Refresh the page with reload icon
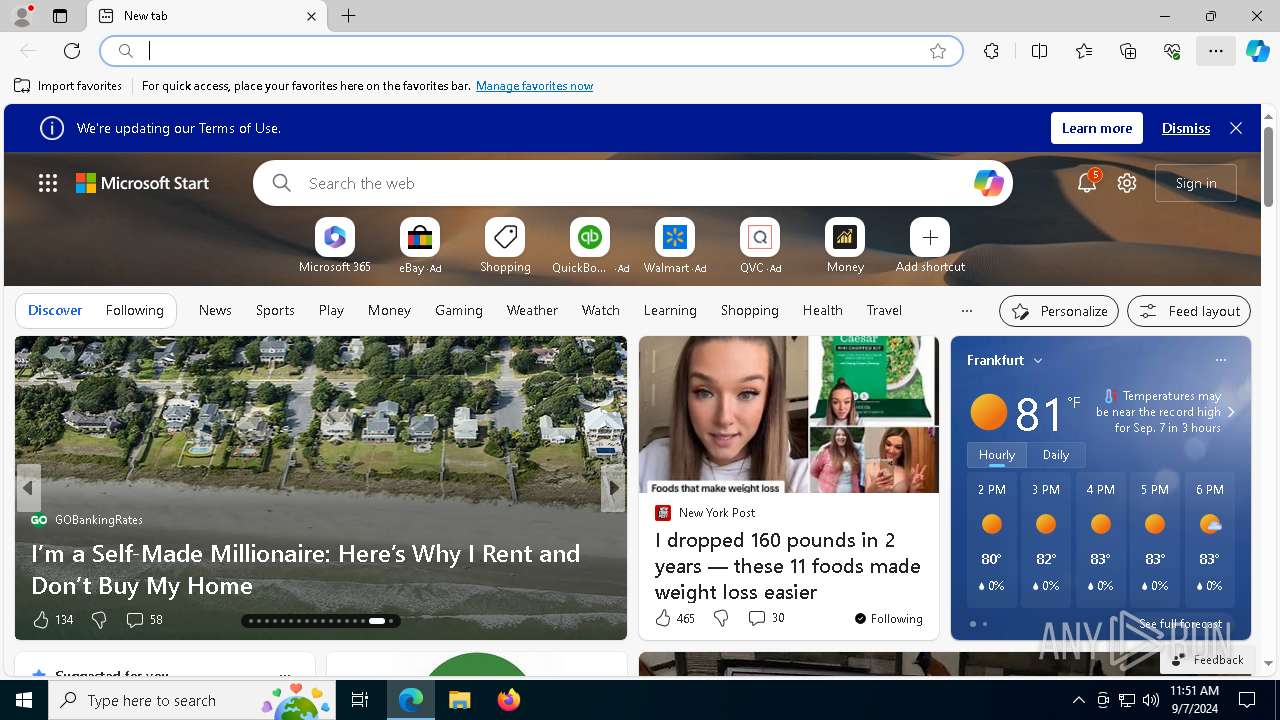This screenshot has height=720, width=1280. [x=72, y=51]
